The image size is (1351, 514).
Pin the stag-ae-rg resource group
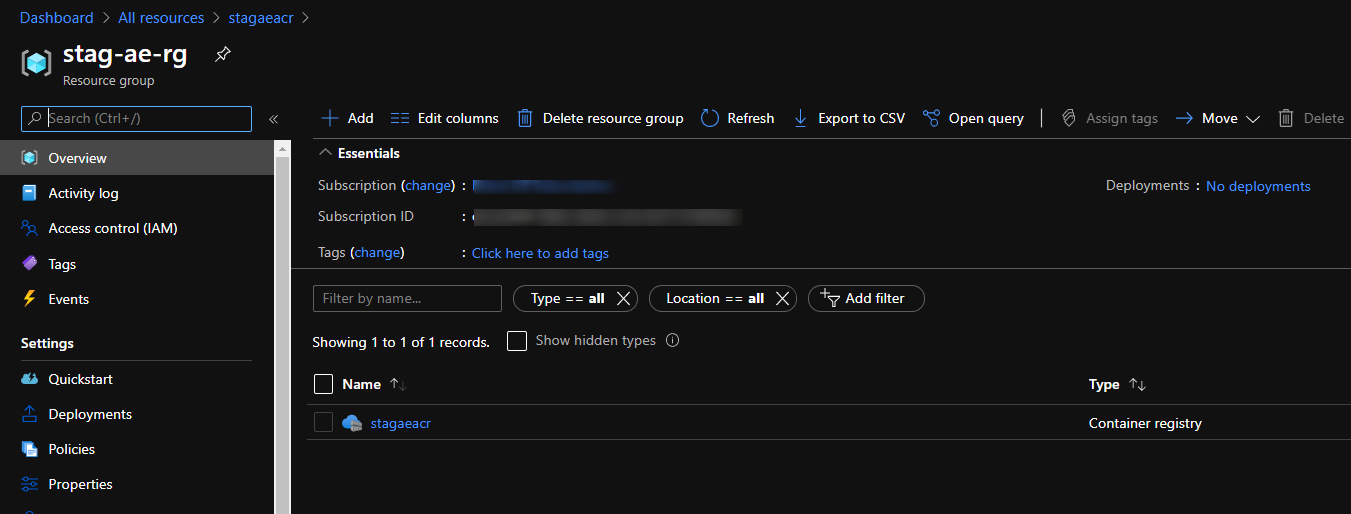coord(223,55)
